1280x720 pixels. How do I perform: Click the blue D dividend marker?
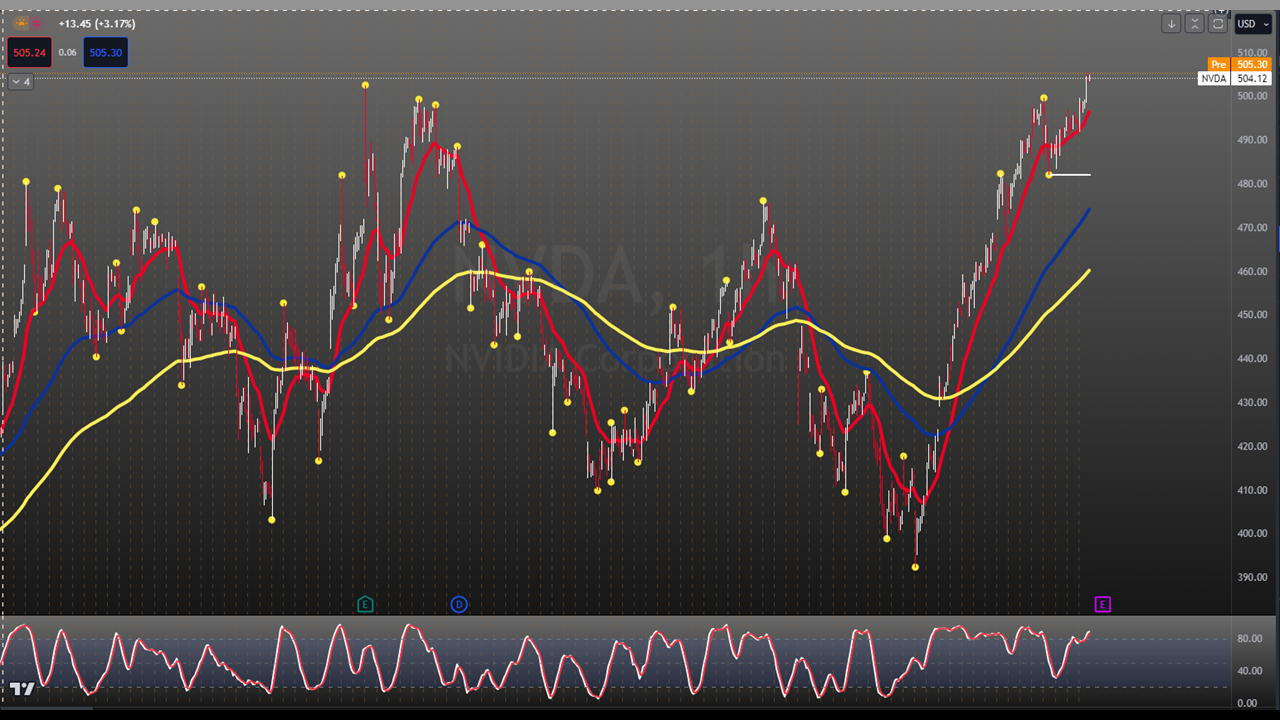pyautogui.click(x=458, y=604)
